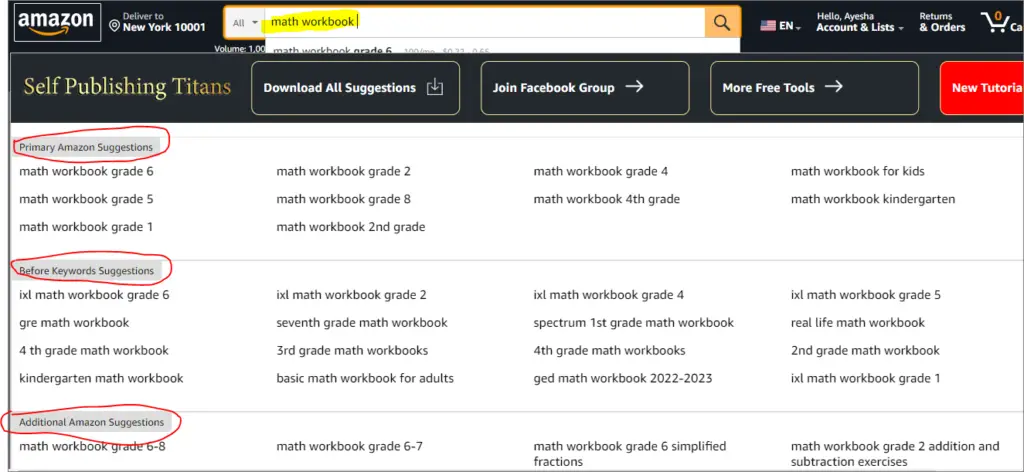Click 4th grade math workbooks
Viewport: 1024px width, 472px height.
coord(609,351)
